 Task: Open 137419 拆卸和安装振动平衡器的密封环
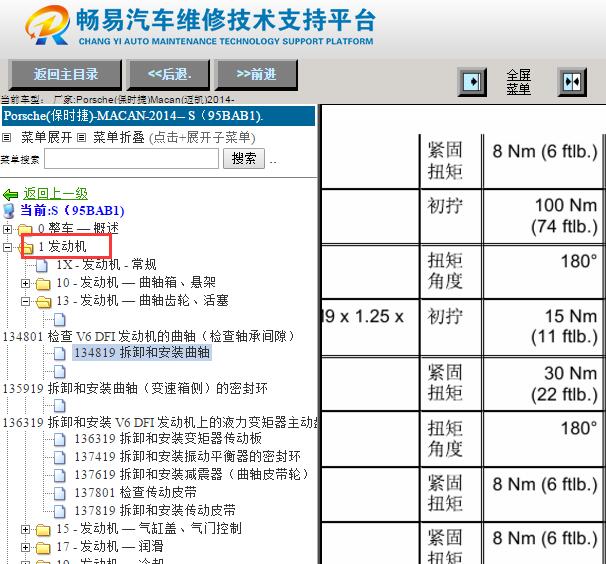coord(187,457)
